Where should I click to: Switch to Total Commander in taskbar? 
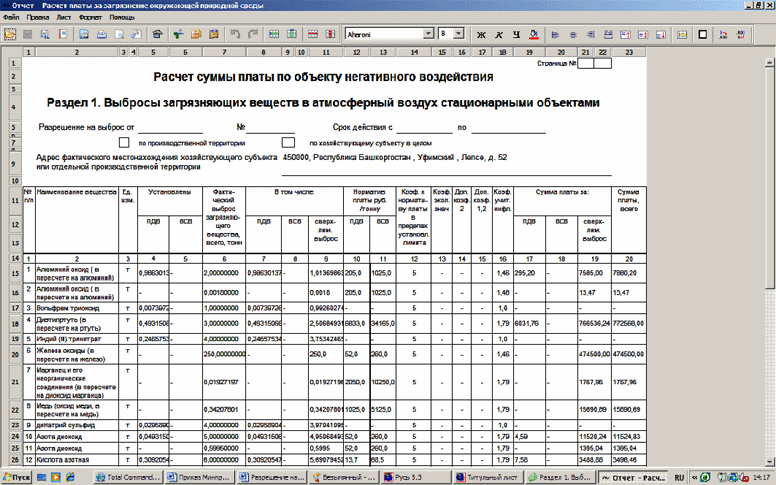coord(128,478)
